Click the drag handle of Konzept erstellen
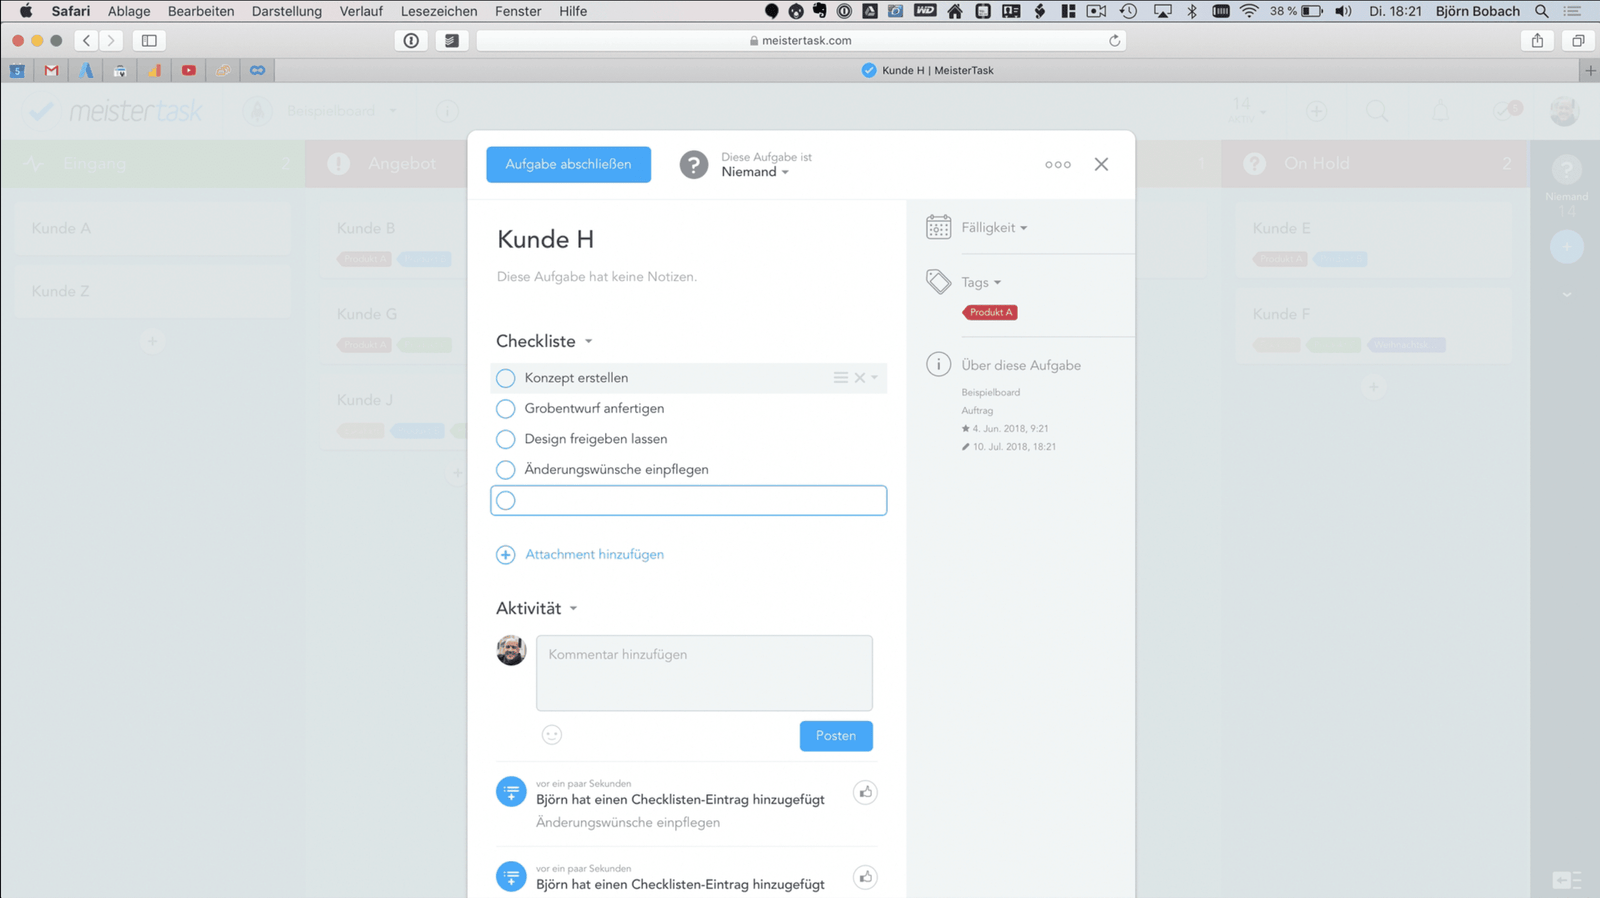Viewport: 1600px width, 898px height. point(841,378)
